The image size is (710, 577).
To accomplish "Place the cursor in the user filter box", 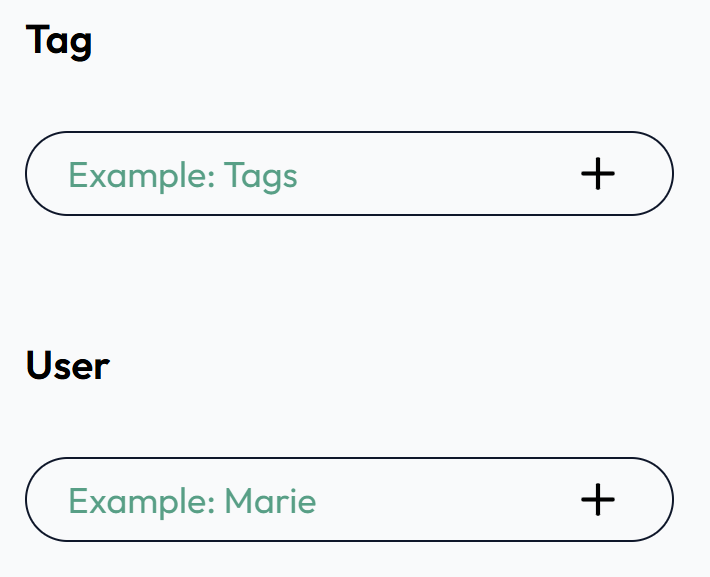I will pos(300,499).
